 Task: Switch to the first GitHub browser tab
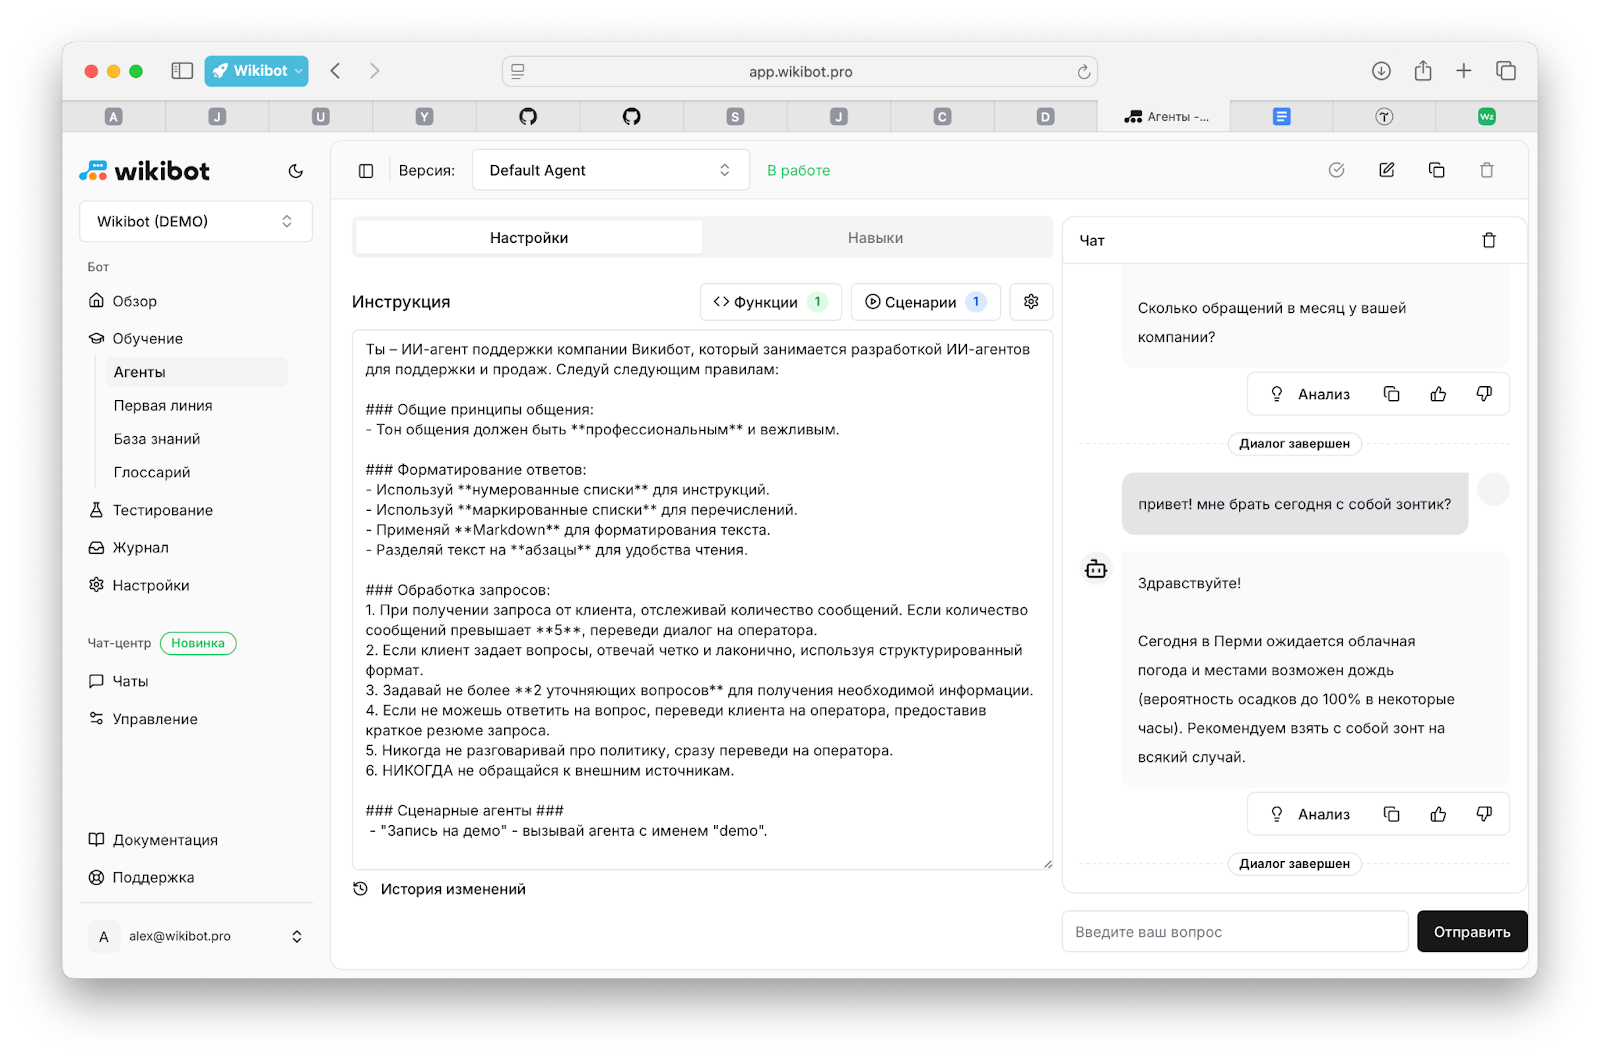[x=528, y=117]
